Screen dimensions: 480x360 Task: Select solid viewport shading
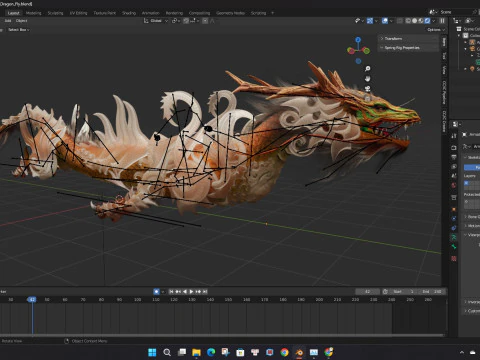click(x=414, y=21)
